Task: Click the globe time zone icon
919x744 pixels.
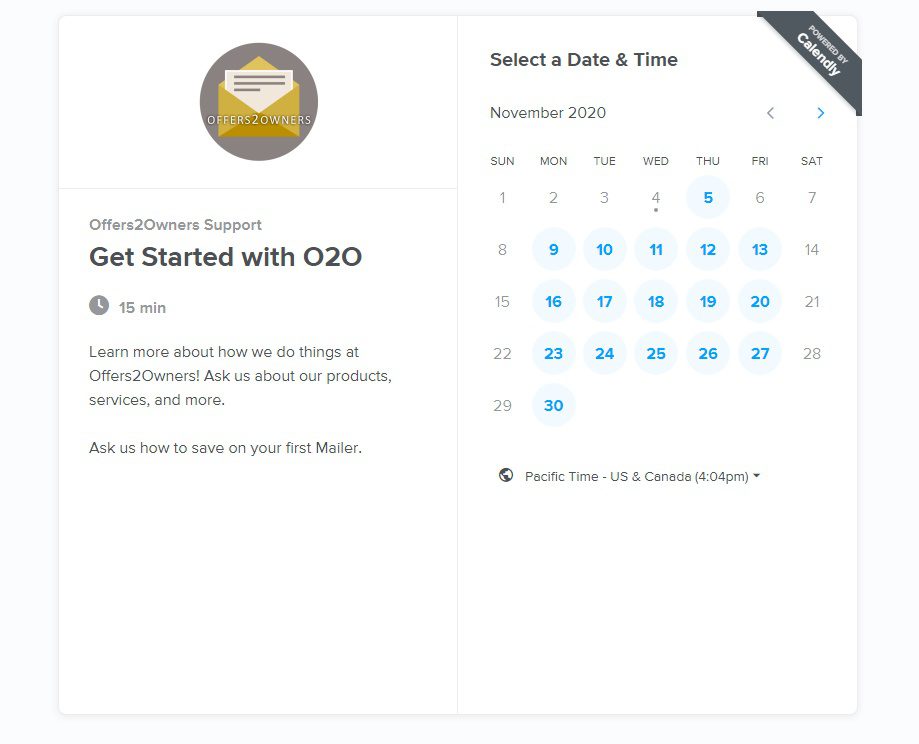Action: (506, 475)
